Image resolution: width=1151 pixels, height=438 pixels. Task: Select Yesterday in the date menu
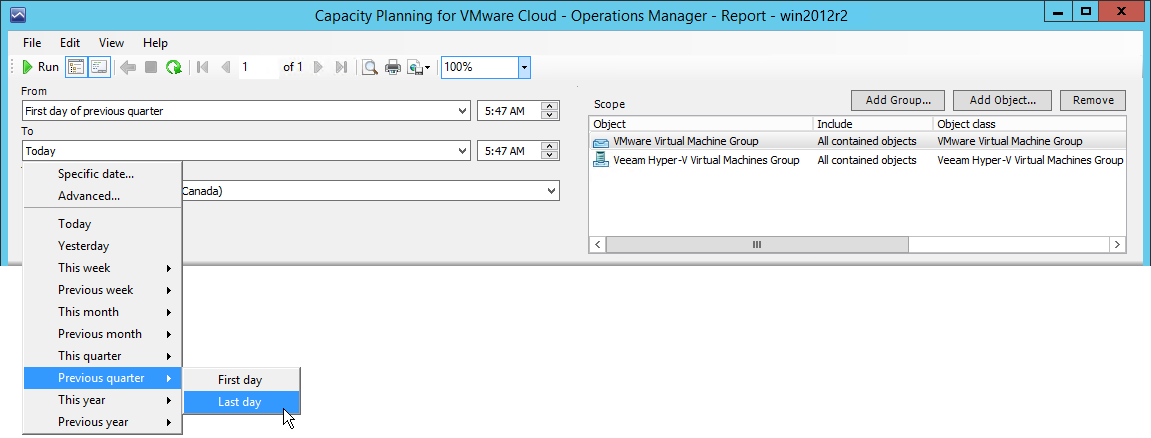103,246
